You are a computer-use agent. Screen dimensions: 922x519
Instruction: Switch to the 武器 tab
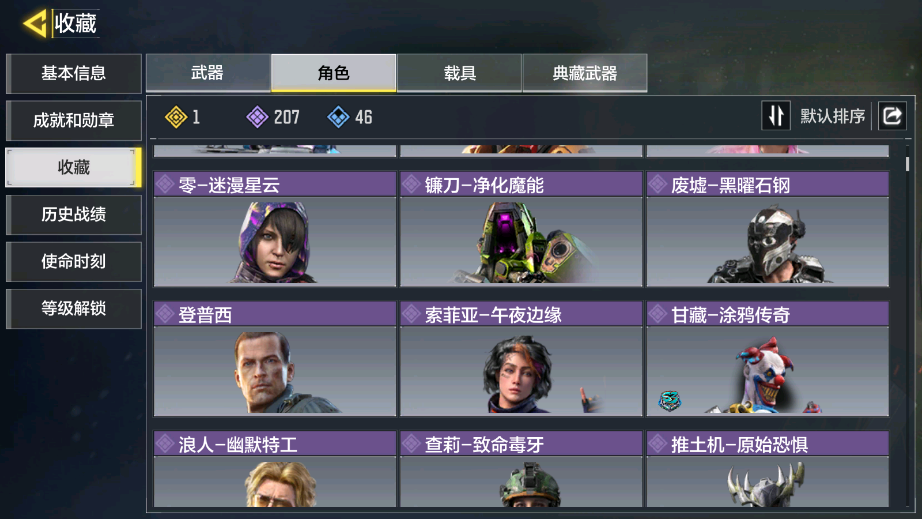pyautogui.click(x=208, y=73)
